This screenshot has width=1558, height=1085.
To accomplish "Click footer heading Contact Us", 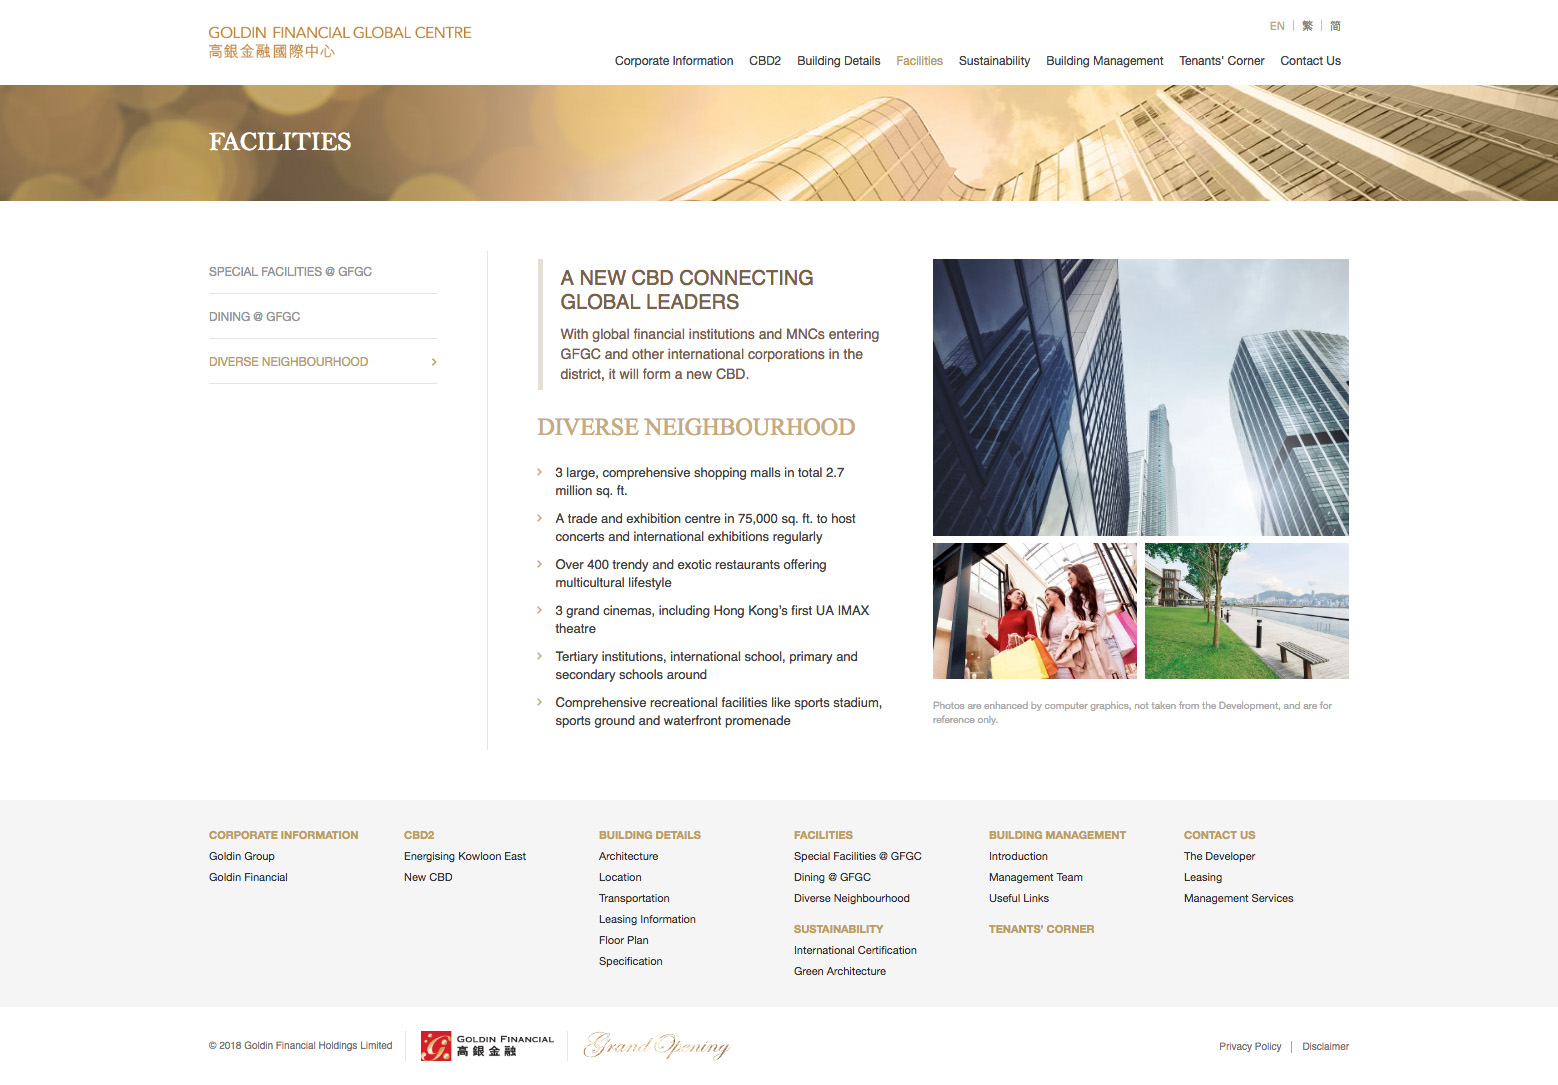I will [x=1219, y=835].
